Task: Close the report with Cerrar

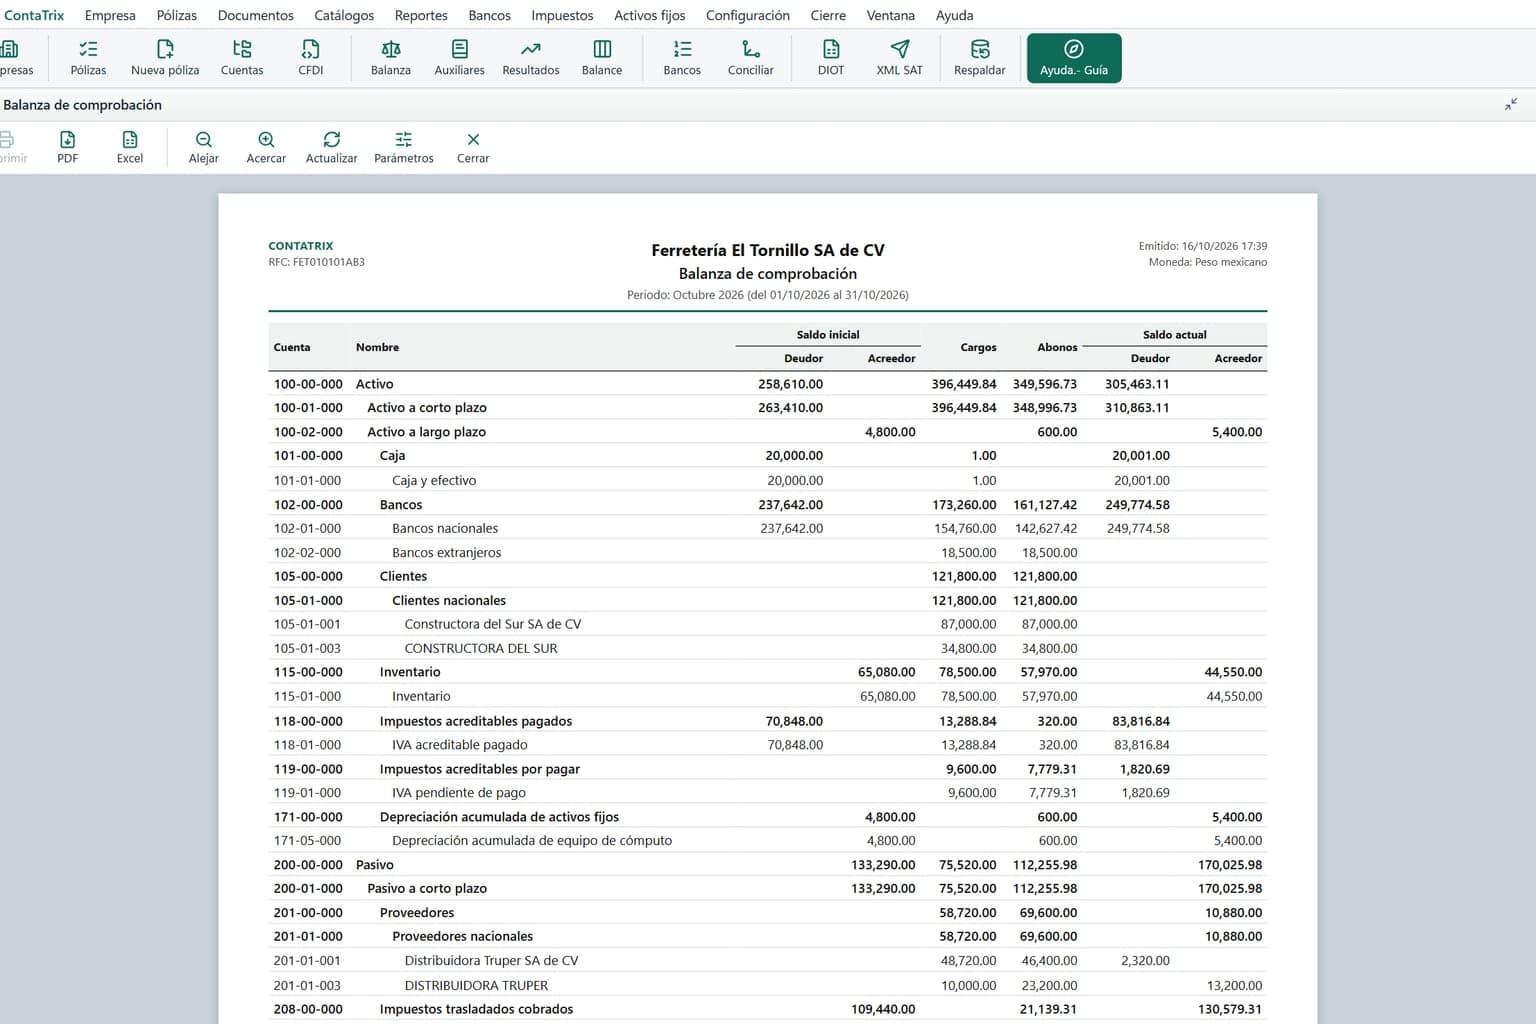Action: point(473,147)
